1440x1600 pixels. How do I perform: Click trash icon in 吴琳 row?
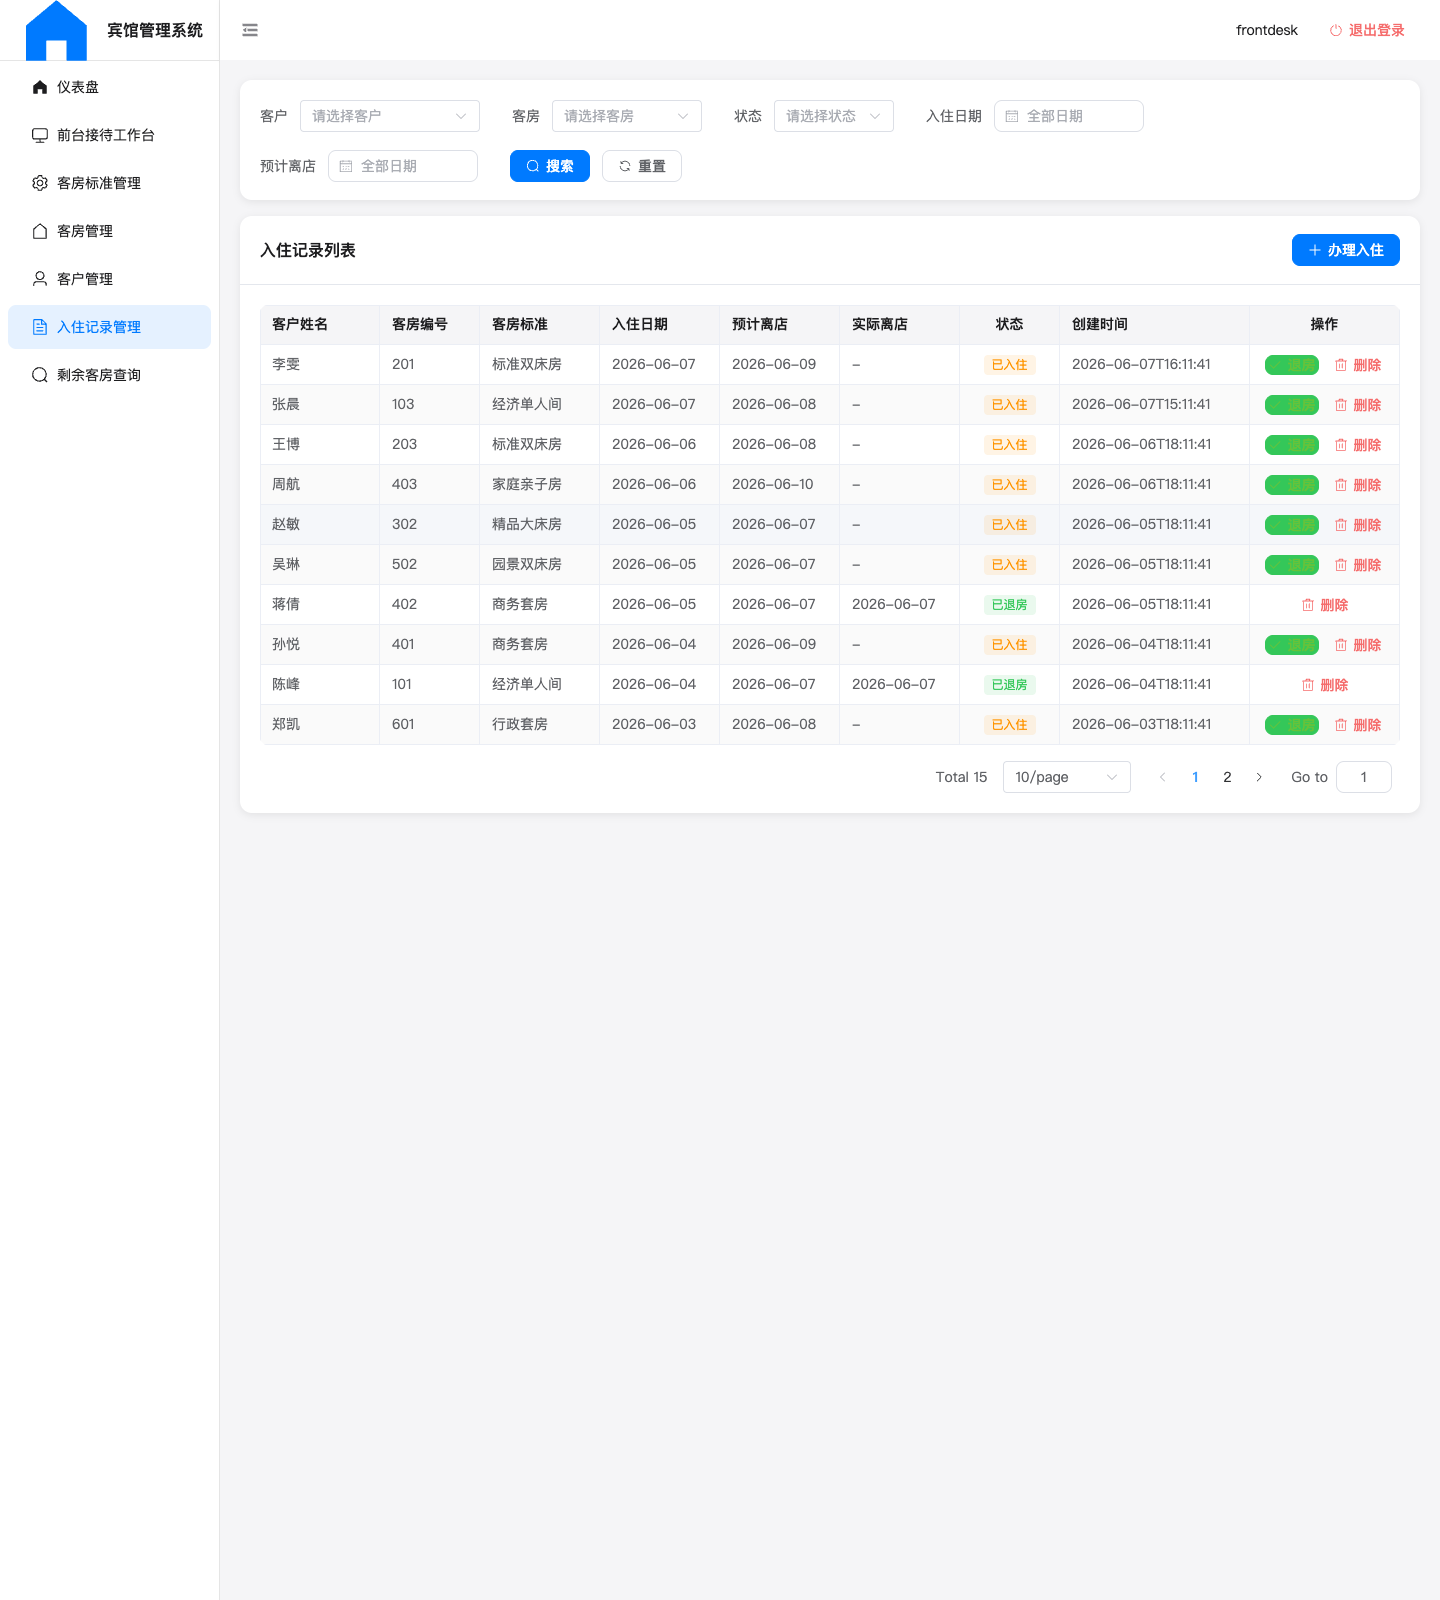pyautogui.click(x=1341, y=565)
